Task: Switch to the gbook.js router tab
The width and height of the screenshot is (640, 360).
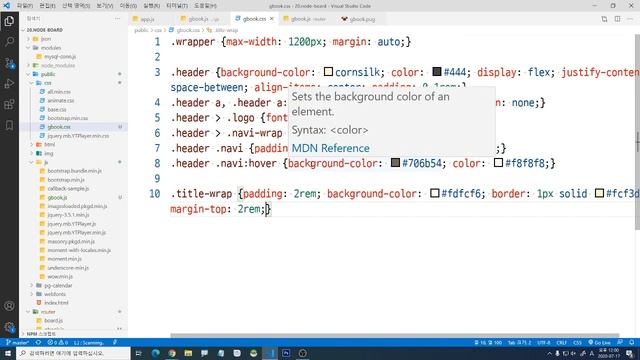Action: (x=308, y=19)
